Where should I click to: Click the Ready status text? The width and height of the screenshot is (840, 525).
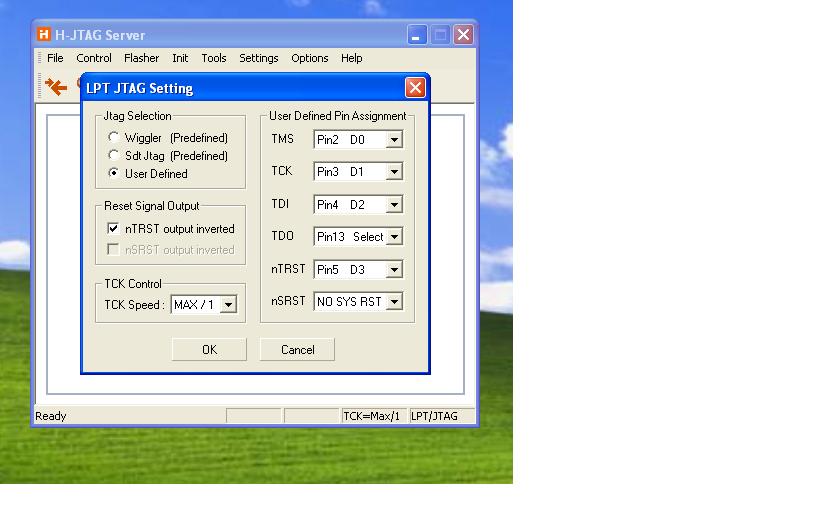(x=50, y=416)
